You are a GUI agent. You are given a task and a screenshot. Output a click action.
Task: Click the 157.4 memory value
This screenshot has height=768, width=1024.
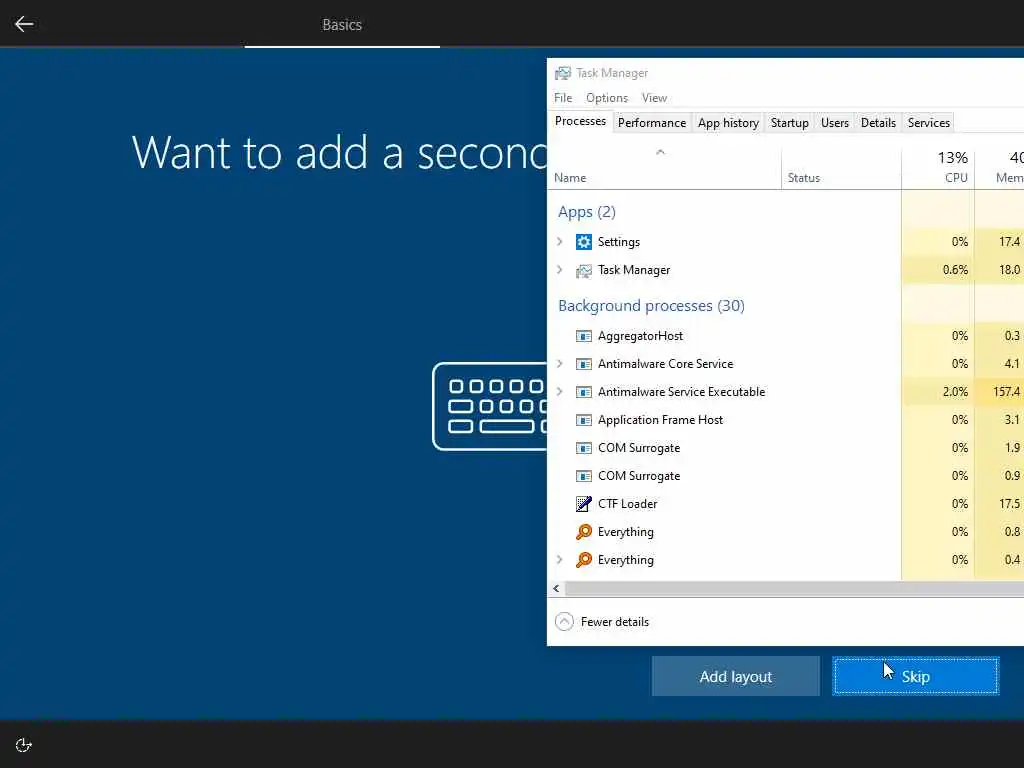(1006, 392)
